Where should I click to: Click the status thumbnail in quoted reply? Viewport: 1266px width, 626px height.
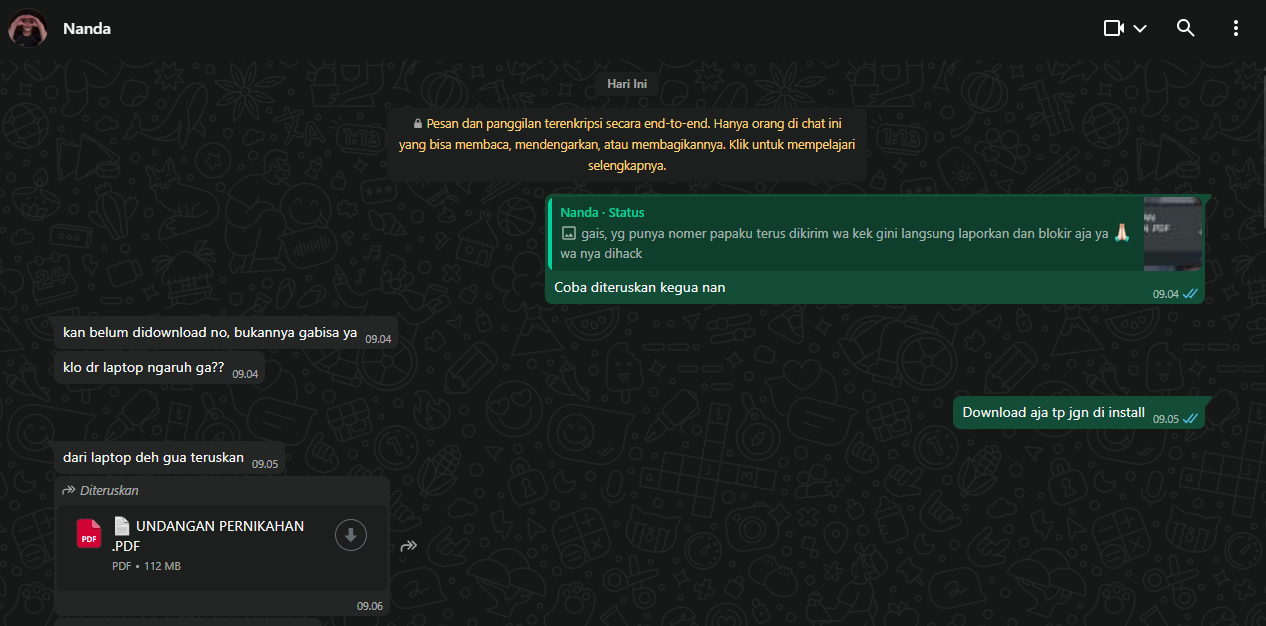[x=1172, y=233]
